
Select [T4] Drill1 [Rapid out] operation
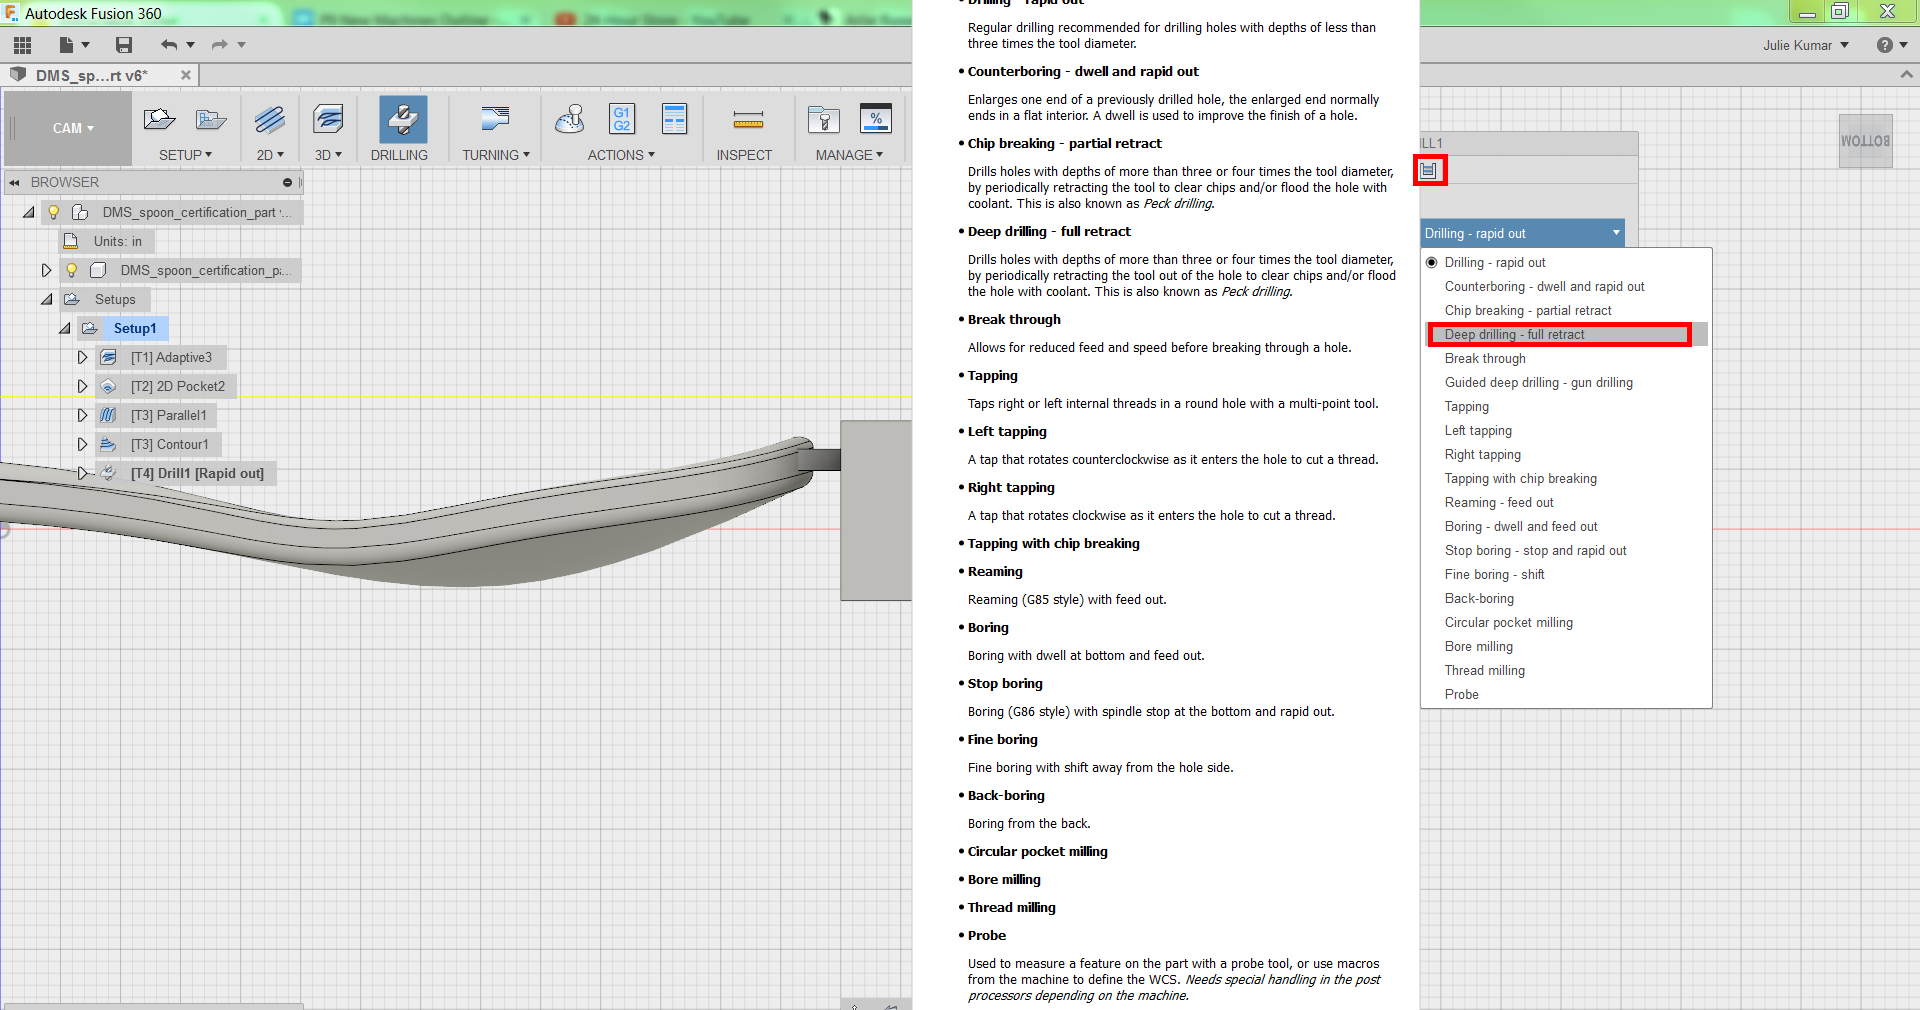point(197,474)
